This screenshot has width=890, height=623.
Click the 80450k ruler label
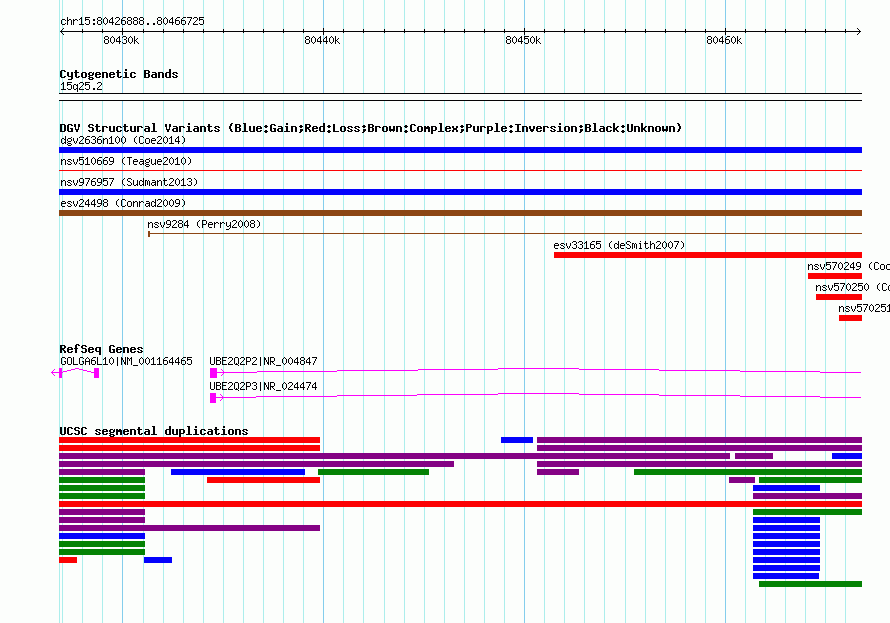point(523,40)
